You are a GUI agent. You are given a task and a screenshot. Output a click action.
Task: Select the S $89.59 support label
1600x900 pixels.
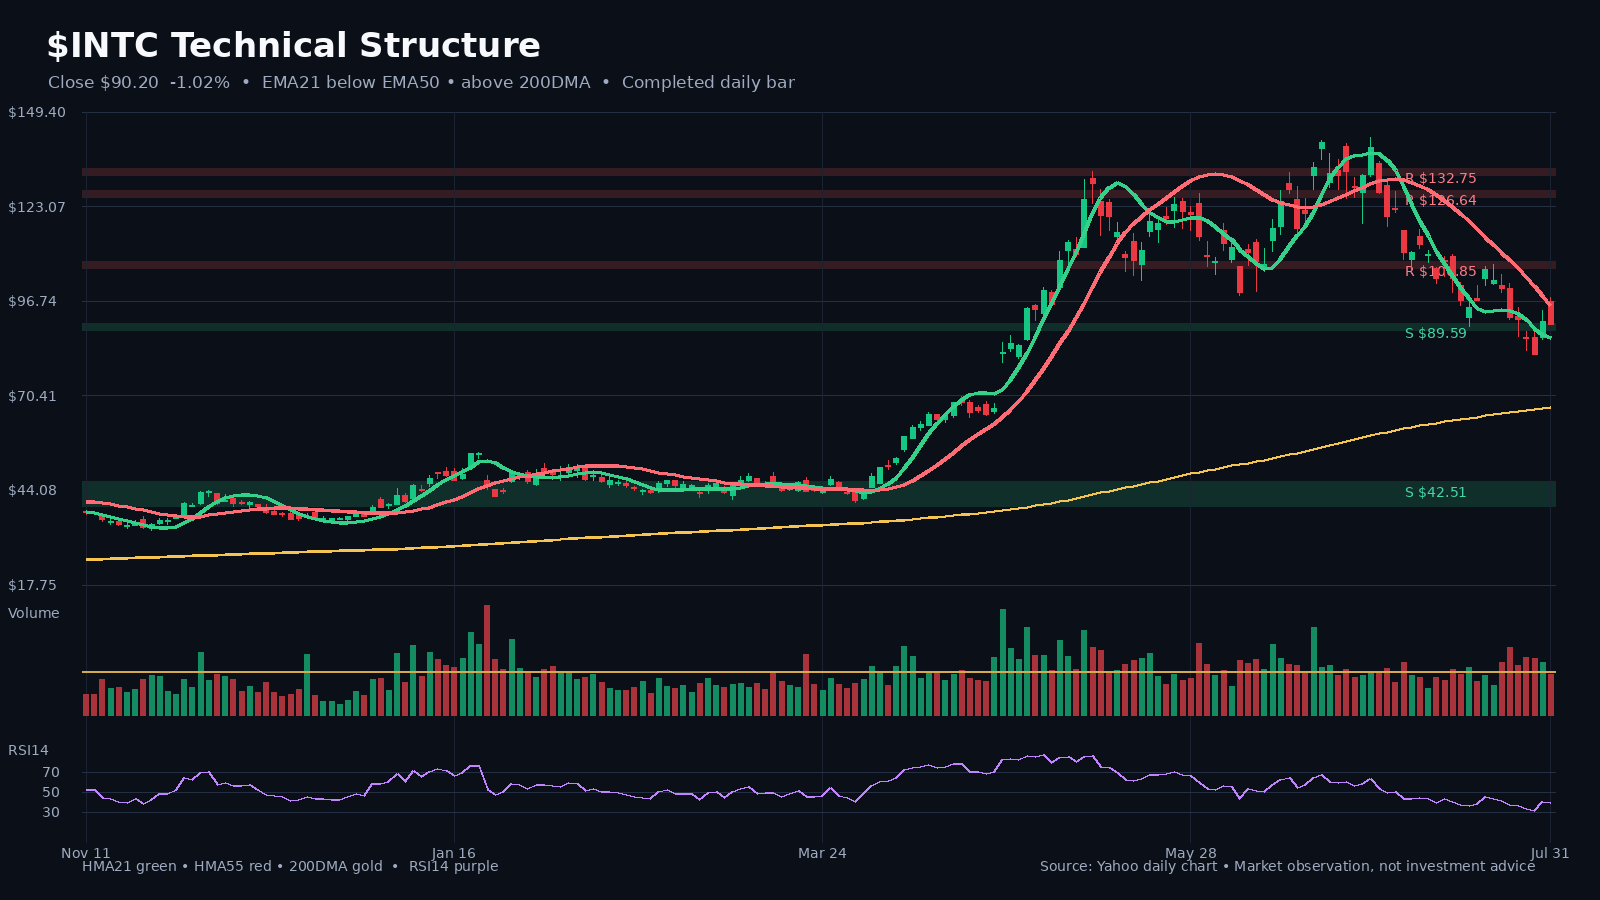pos(1435,333)
